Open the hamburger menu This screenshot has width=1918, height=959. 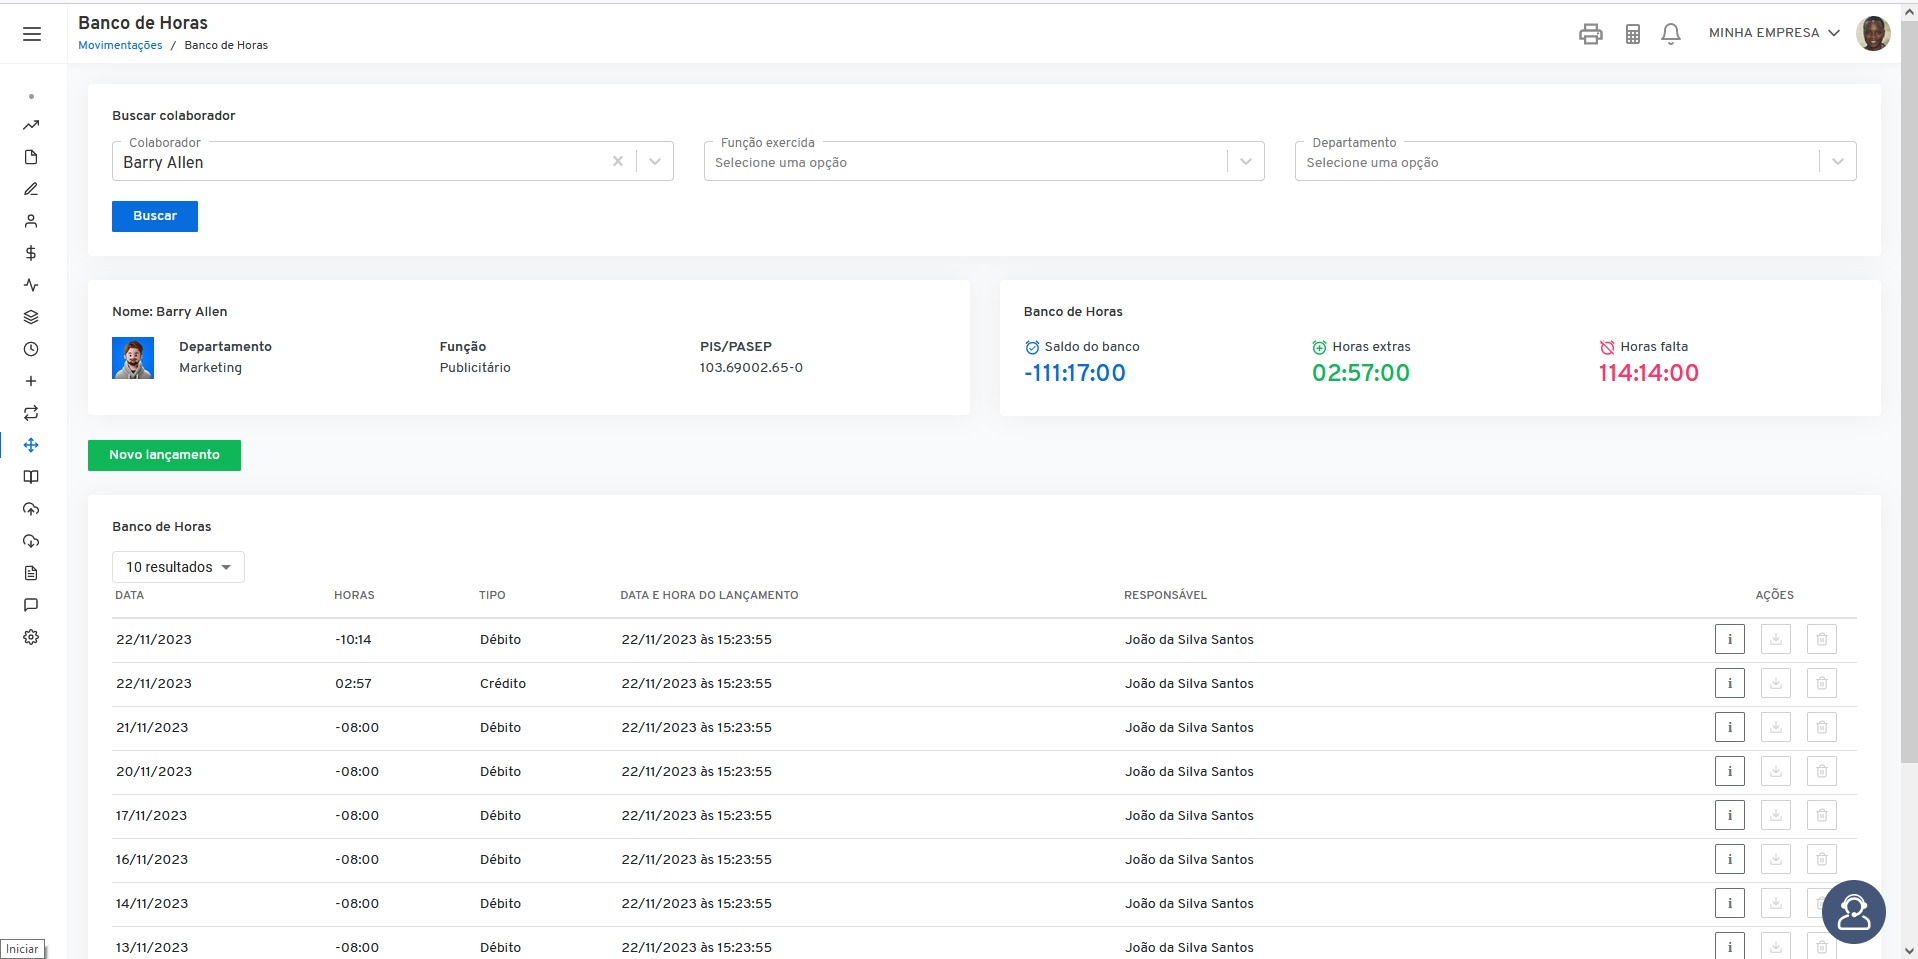32,34
